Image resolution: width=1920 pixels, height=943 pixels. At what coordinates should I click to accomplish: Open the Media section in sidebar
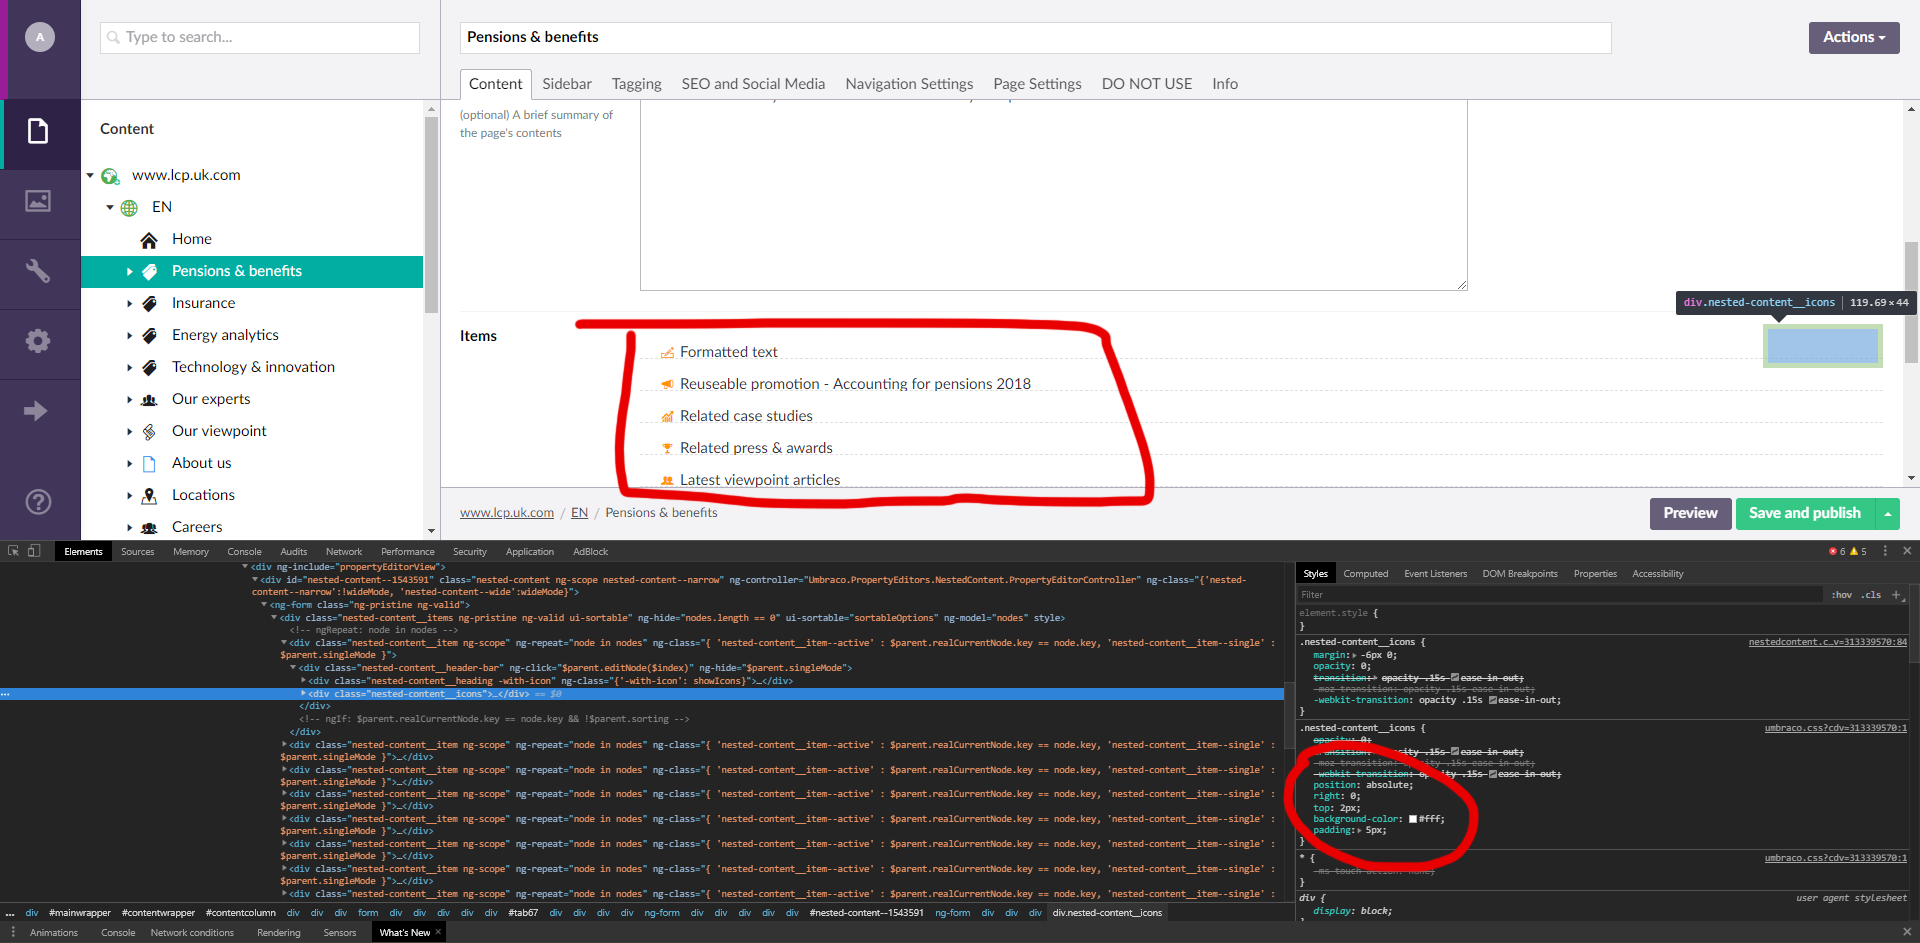[x=38, y=201]
